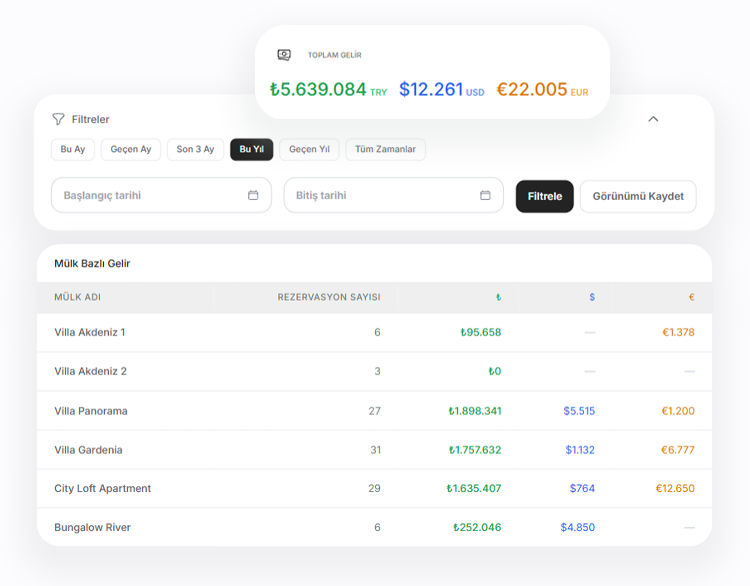Open the City Loft Apartment row

click(x=374, y=488)
